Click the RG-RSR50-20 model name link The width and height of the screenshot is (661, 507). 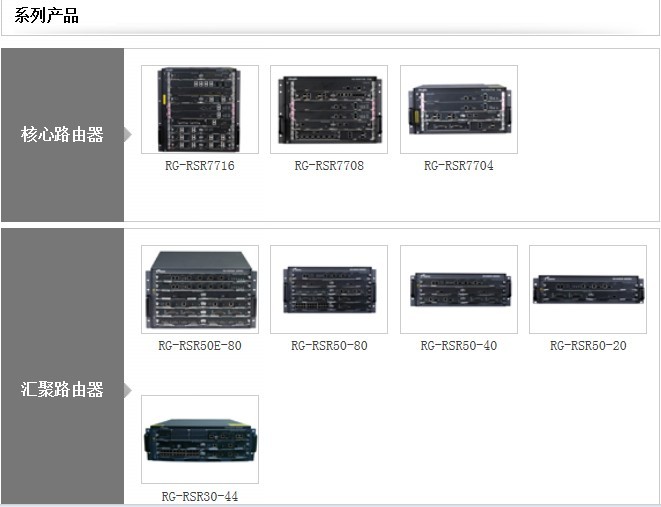[x=588, y=346]
